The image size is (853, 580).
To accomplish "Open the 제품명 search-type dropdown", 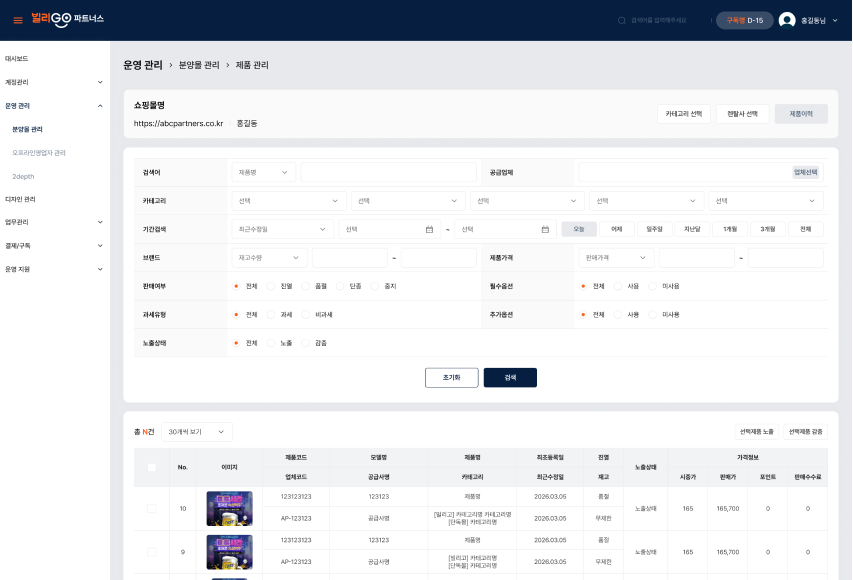I will [x=263, y=172].
